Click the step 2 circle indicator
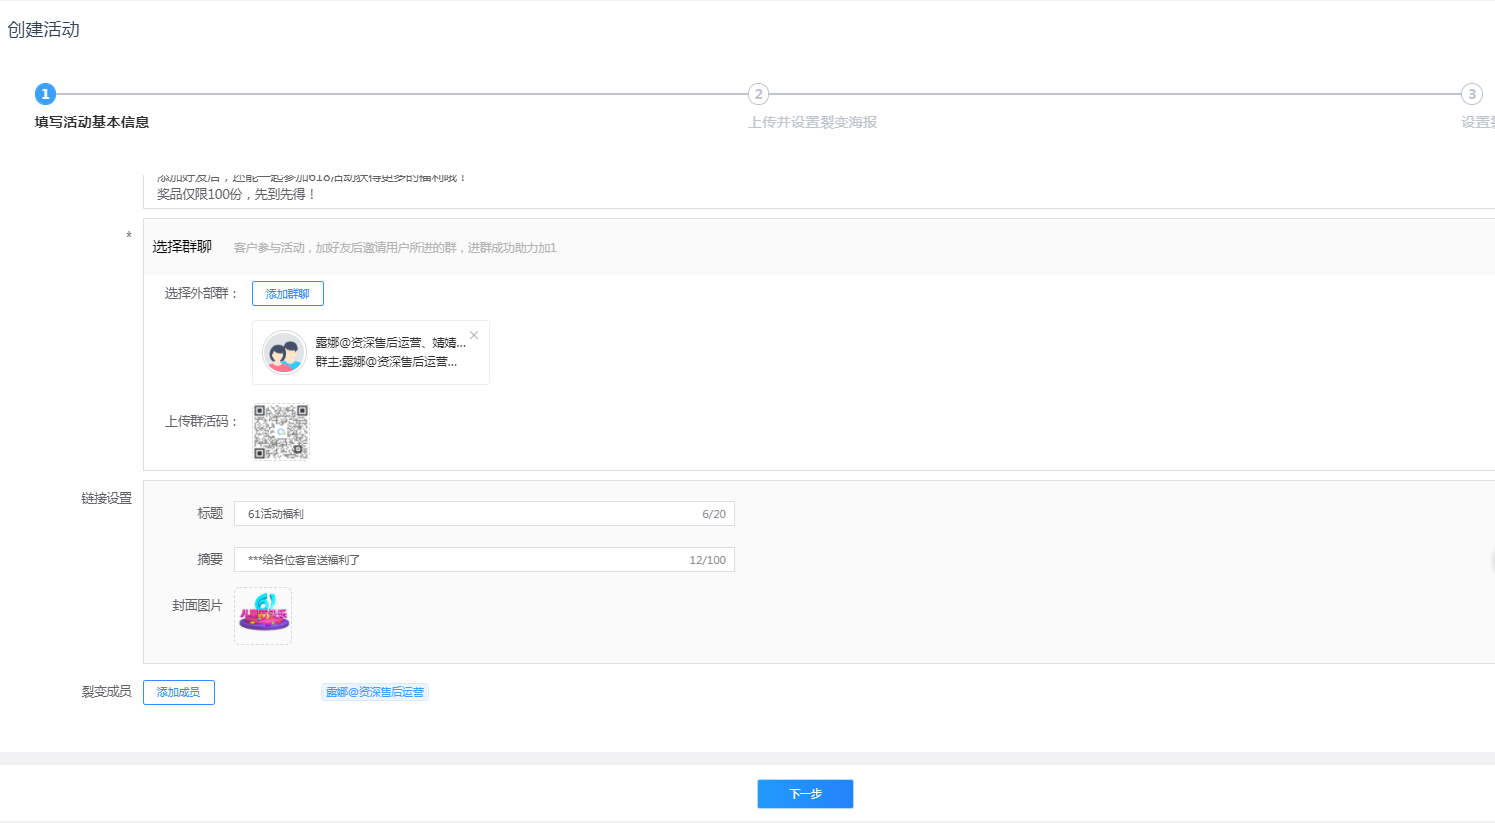Viewport: 1495px width, 823px height. click(758, 94)
